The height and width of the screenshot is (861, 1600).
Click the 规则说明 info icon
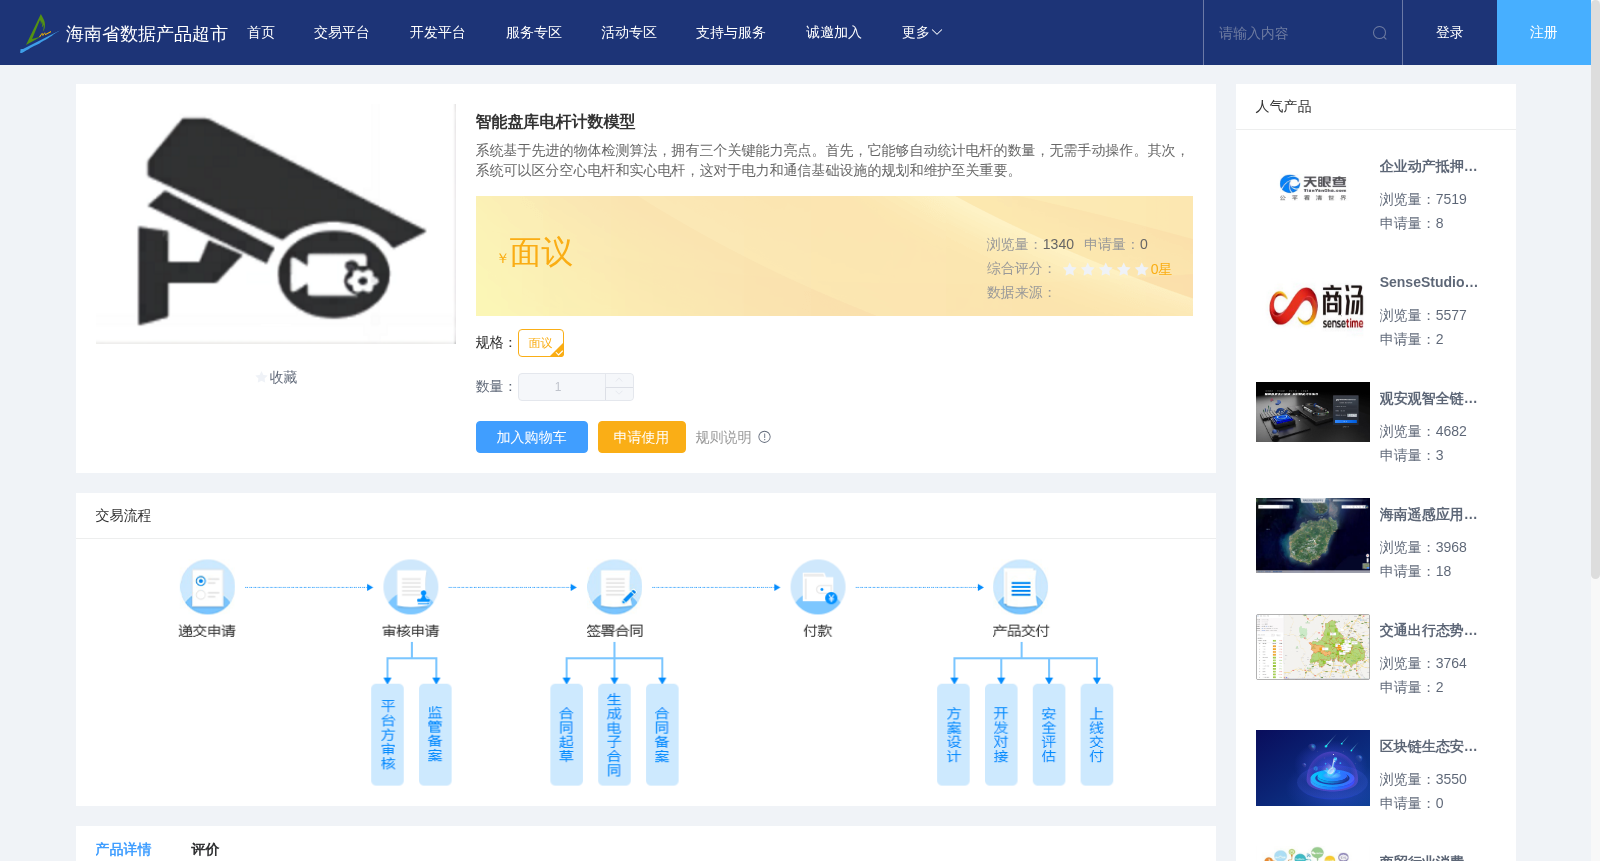[x=765, y=437]
